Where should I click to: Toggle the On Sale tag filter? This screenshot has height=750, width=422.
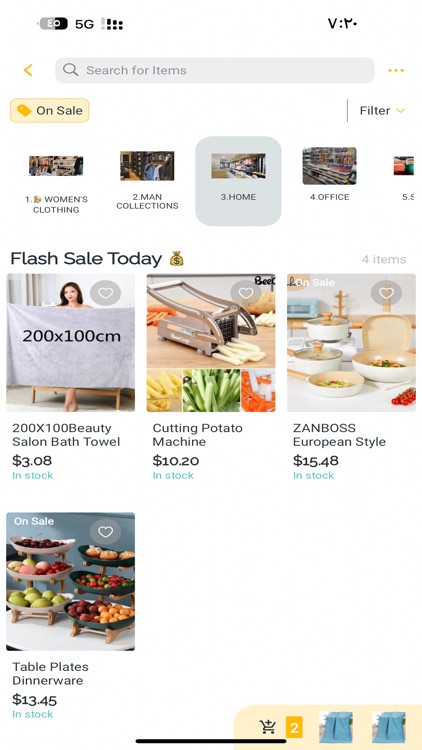coord(50,110)
